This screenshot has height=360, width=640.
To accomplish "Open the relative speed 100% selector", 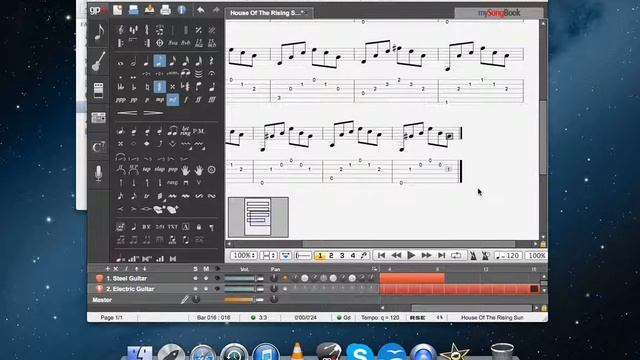I will click(536, 256).
